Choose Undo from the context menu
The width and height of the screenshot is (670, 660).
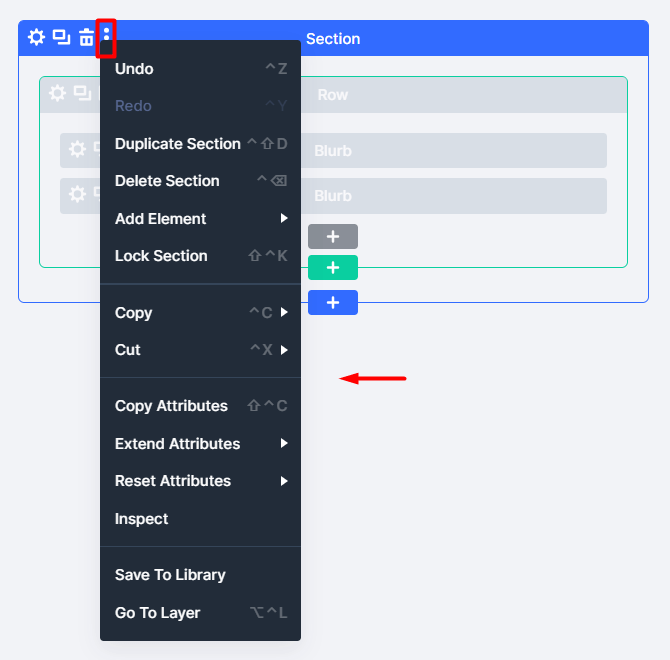[200, 69]
